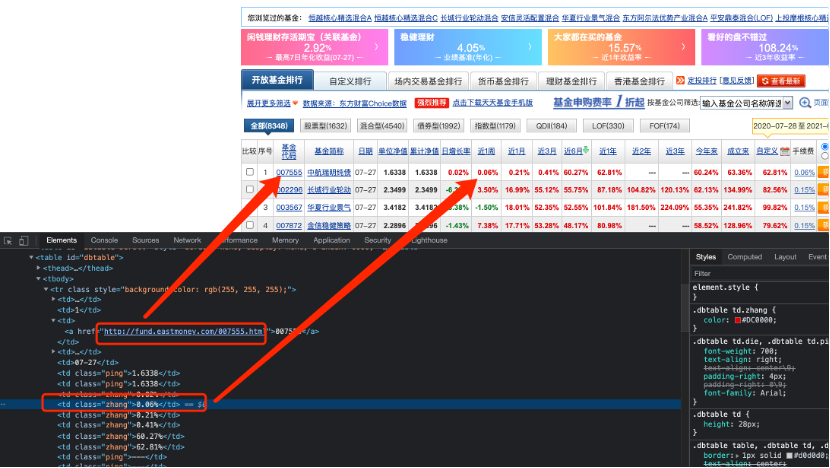This screenshot has height=468, width=830.
Task: Expand the 展开更多筛选 filter section
Action: (x=272, y=103)
